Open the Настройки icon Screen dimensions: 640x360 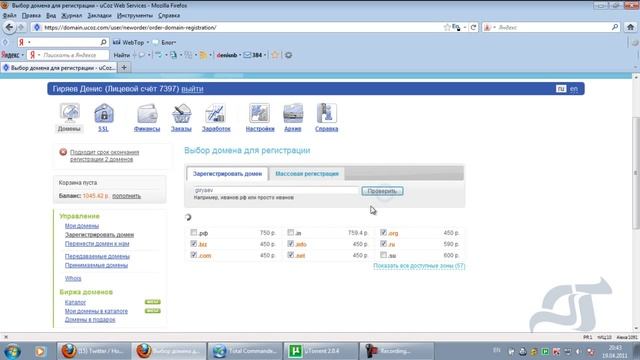point(260,113)
